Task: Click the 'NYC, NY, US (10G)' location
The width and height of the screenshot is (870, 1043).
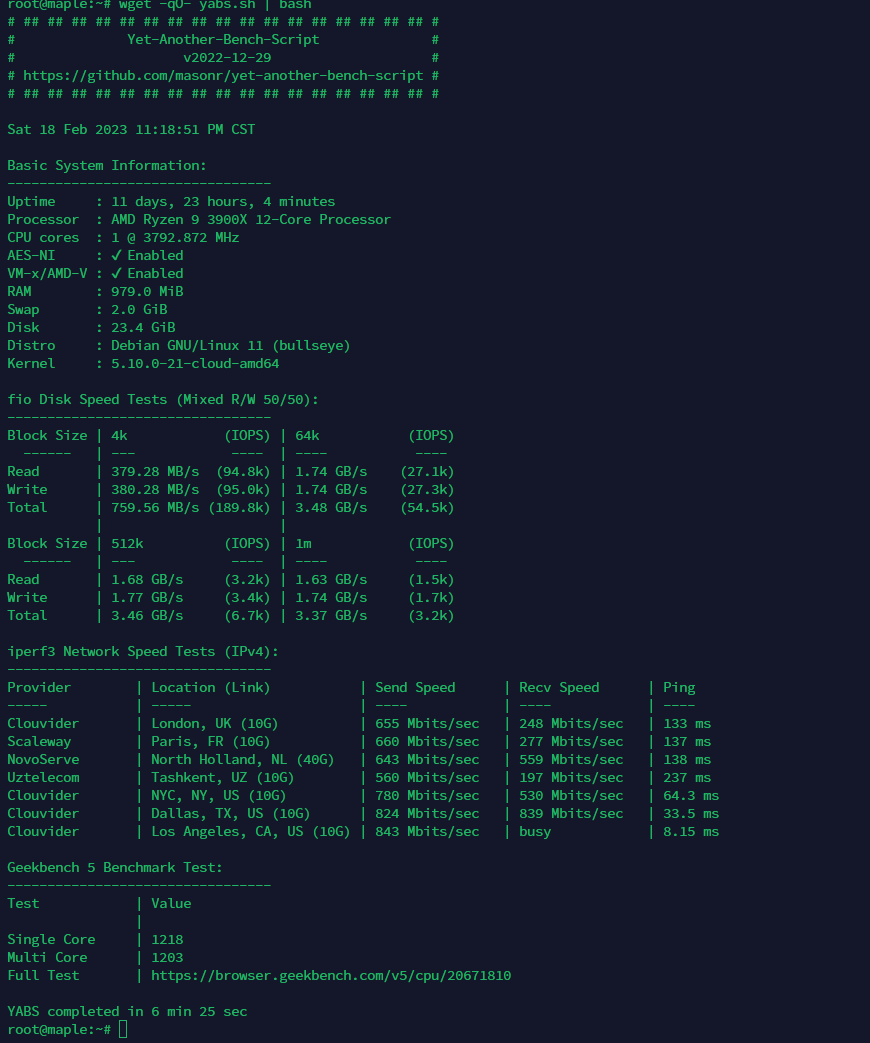Action: pos(219,796)
